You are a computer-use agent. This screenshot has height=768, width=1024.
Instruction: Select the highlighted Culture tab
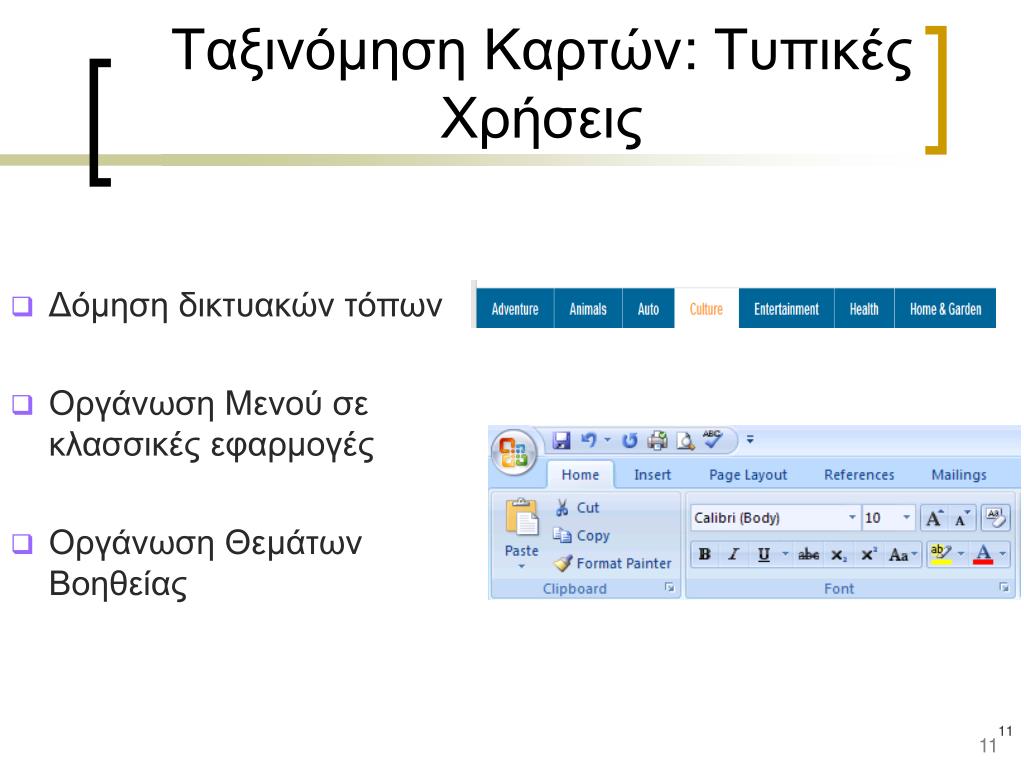point(707,308)
